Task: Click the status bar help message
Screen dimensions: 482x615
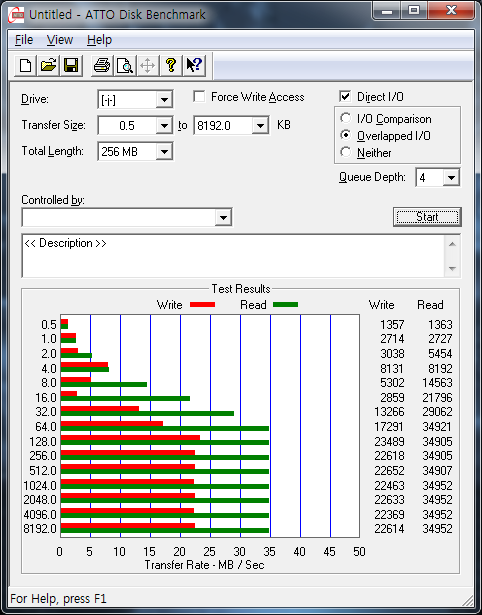Action: (58, 599)
